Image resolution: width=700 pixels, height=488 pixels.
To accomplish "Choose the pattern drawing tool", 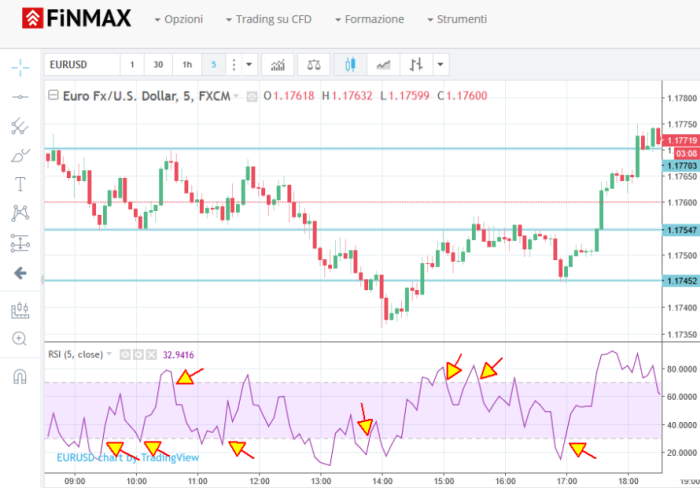I will (x=20, y=213).
